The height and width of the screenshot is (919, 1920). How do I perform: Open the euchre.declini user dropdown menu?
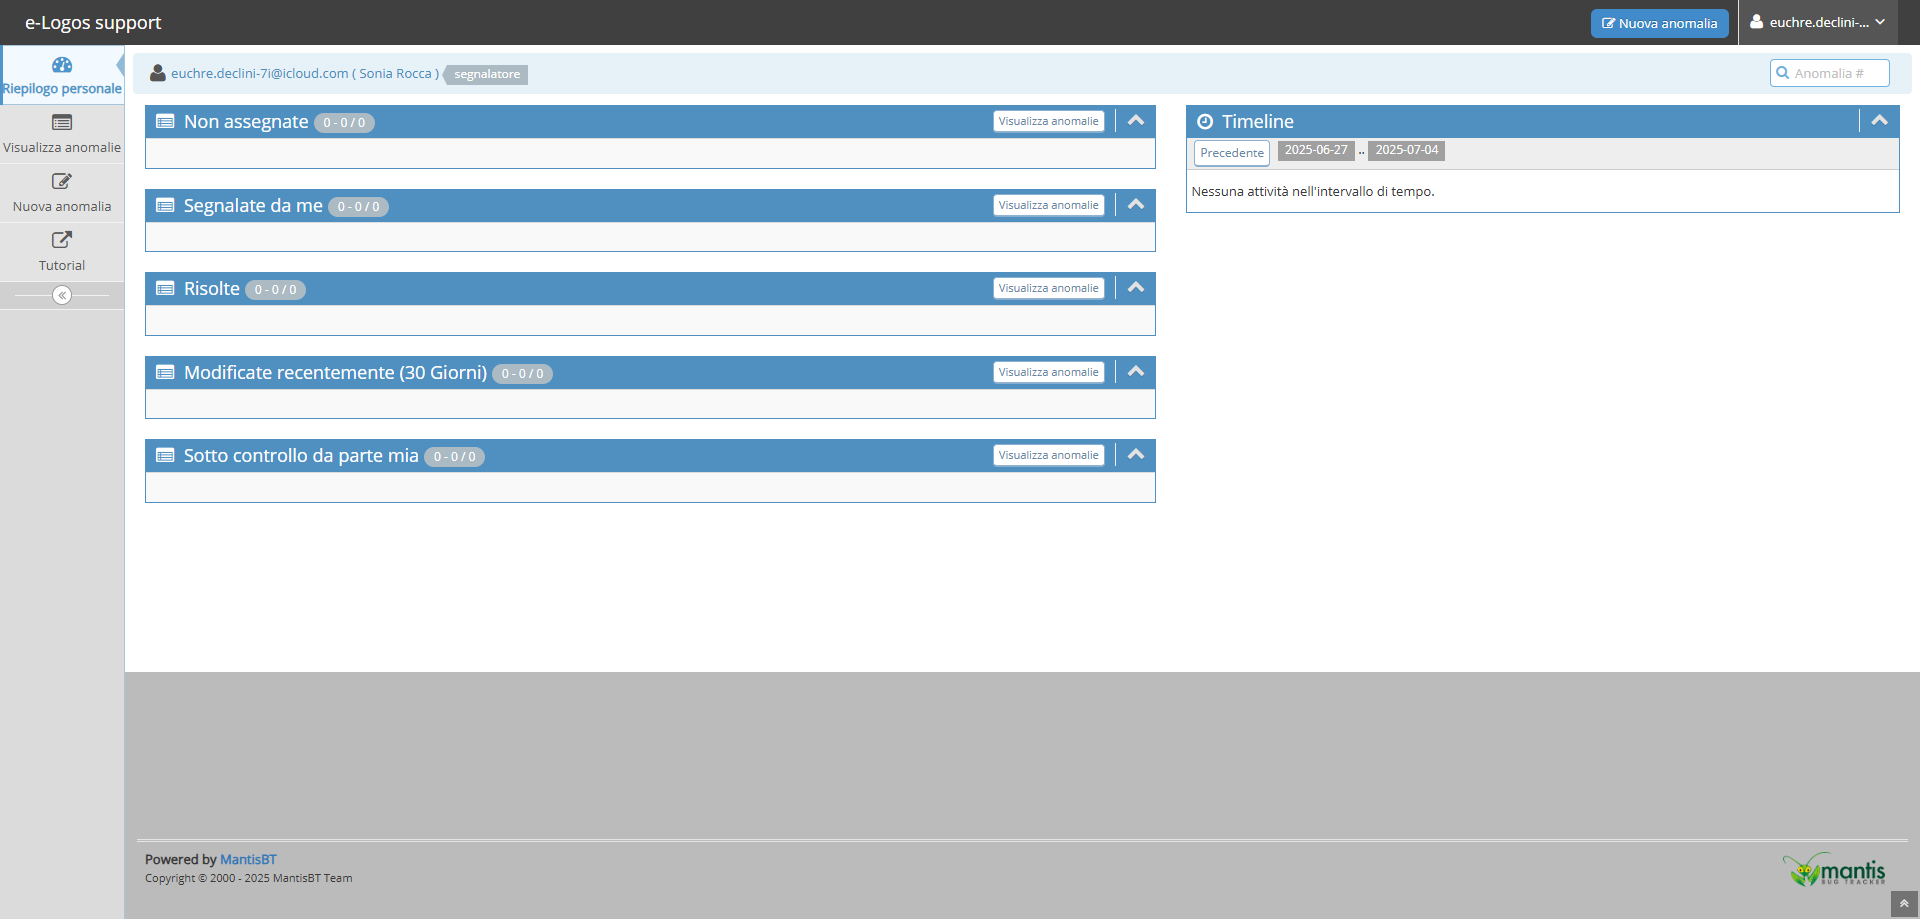click(x=1818, y=22)
